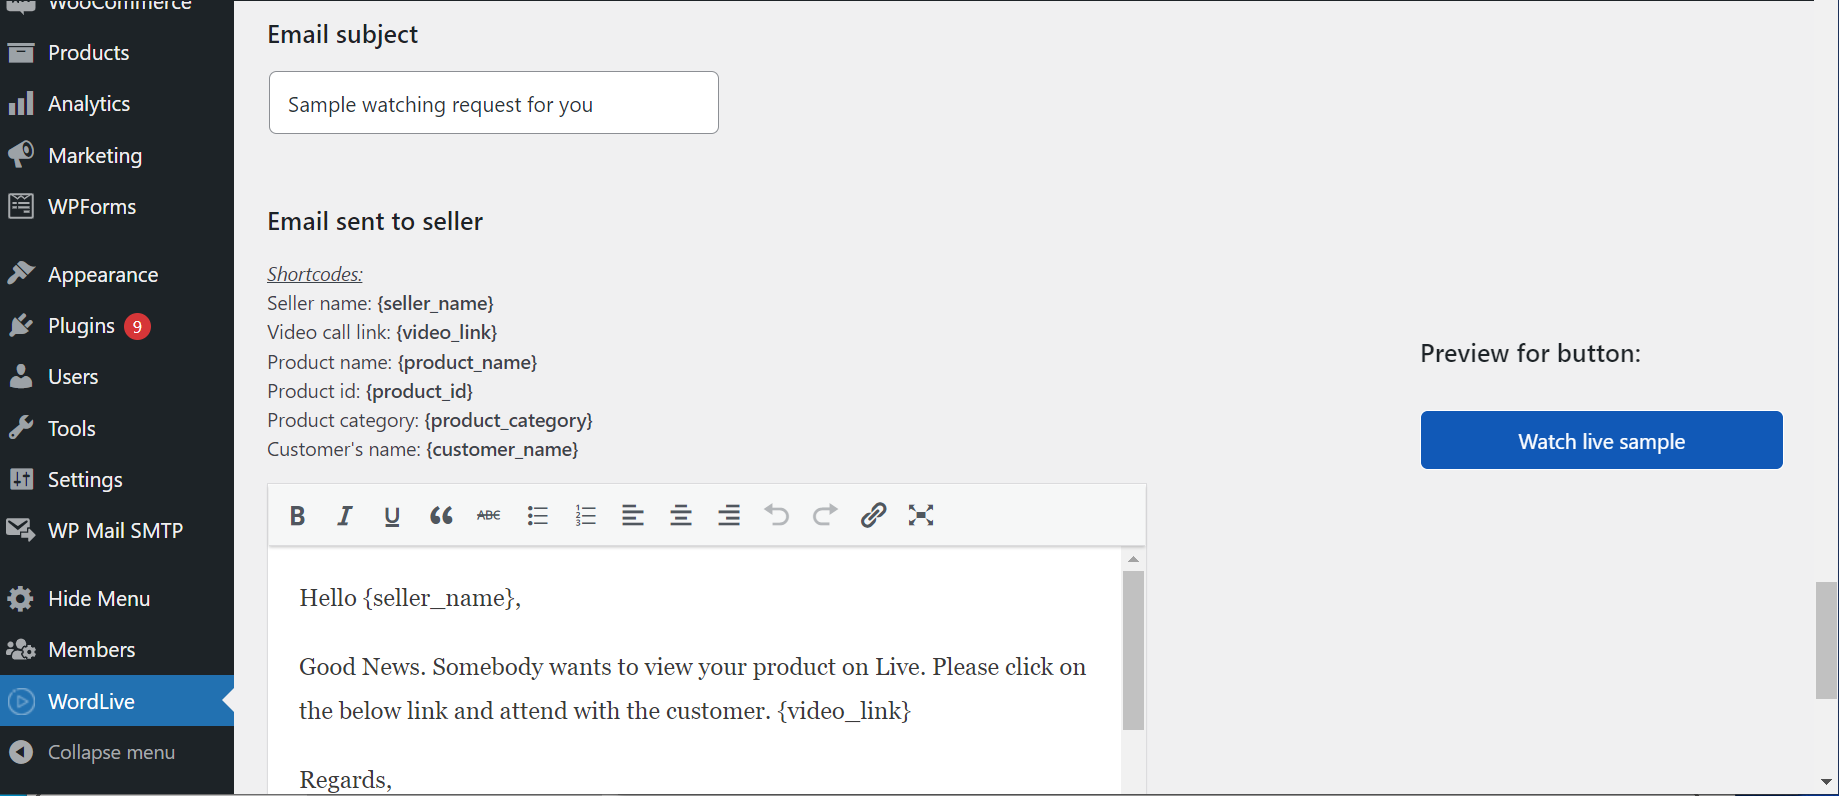This screenshot has height=796, width=1839.
Task: Insert a link in the email
Action: click(x=873, y=516)
